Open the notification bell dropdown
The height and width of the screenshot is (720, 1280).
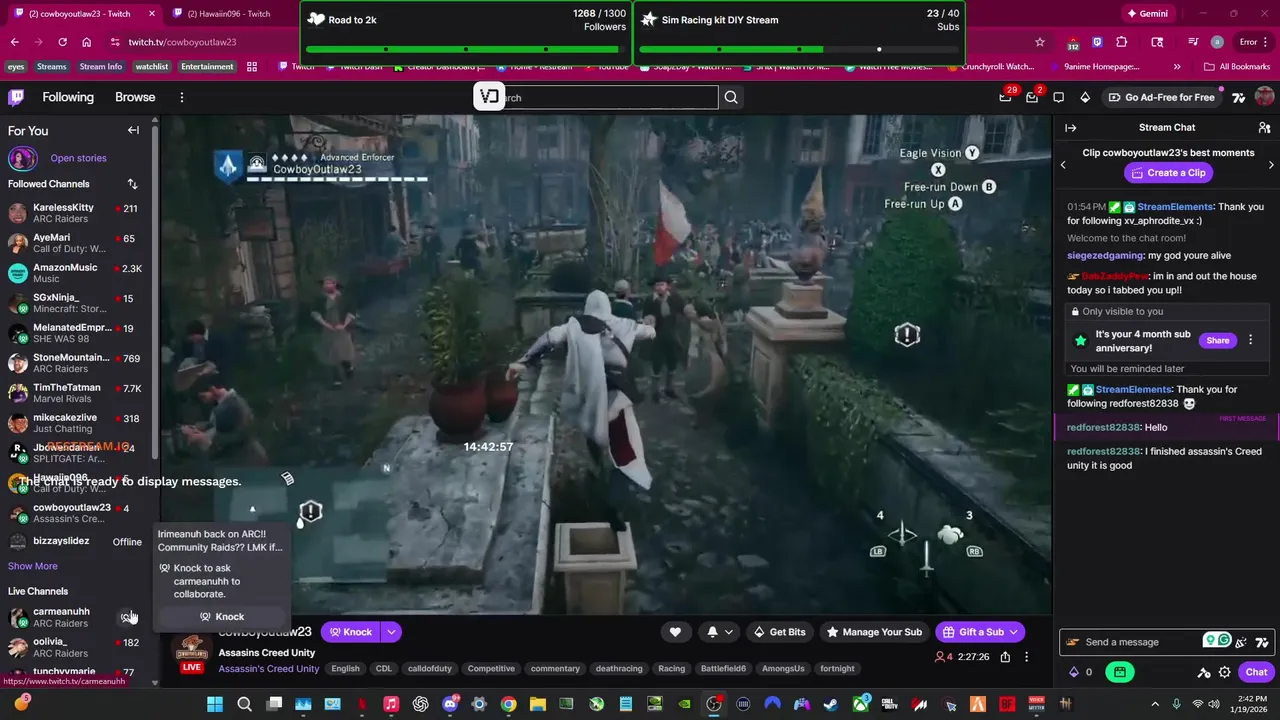coord(719,632)
